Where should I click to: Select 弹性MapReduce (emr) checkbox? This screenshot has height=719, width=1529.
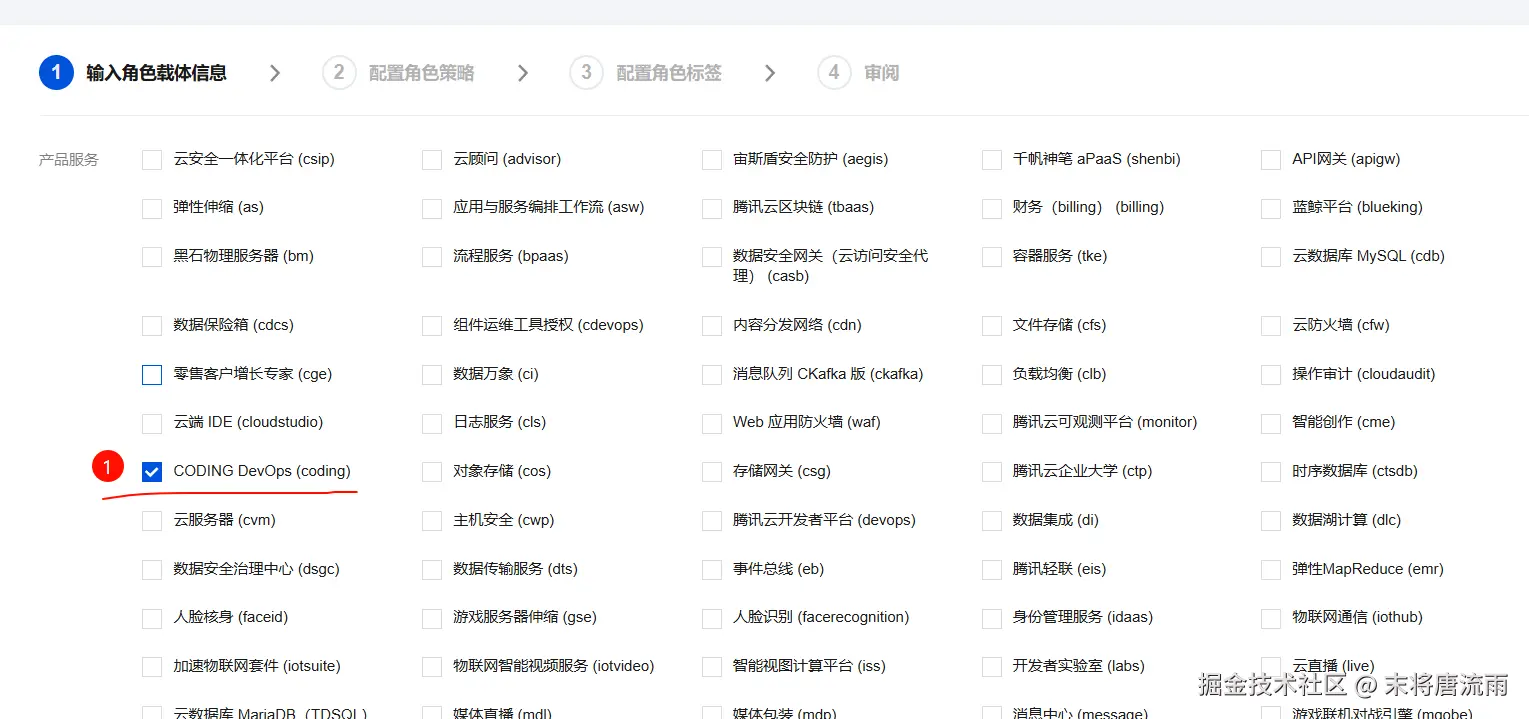[1271, 570]
